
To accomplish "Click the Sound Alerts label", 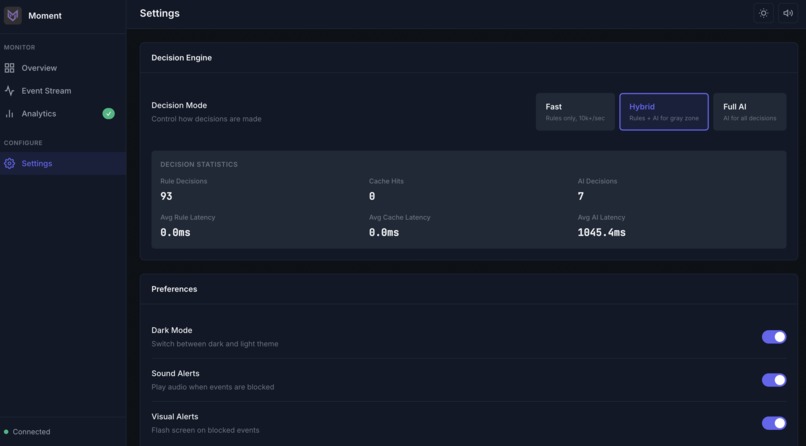I will click(175, 373).
